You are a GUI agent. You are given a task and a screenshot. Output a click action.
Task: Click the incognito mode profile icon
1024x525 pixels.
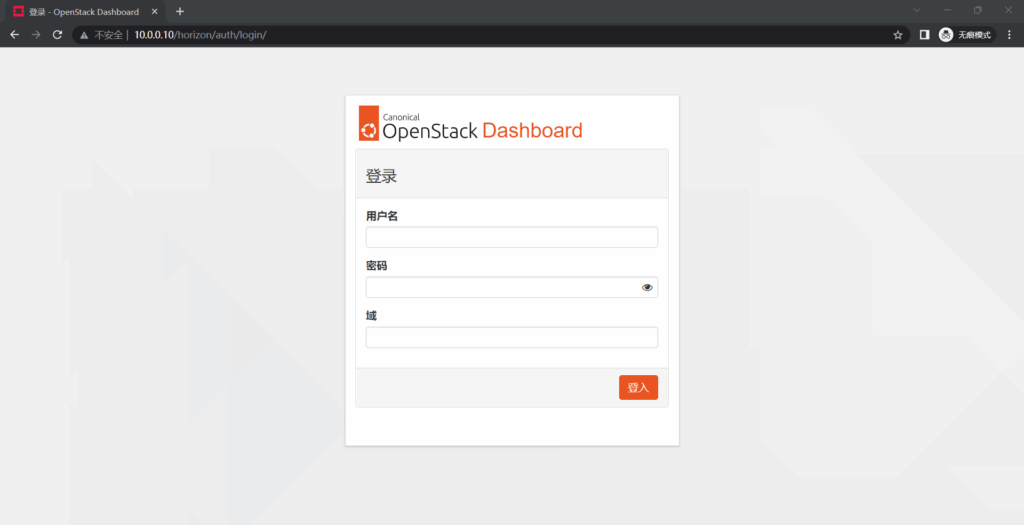pos(946,35)
